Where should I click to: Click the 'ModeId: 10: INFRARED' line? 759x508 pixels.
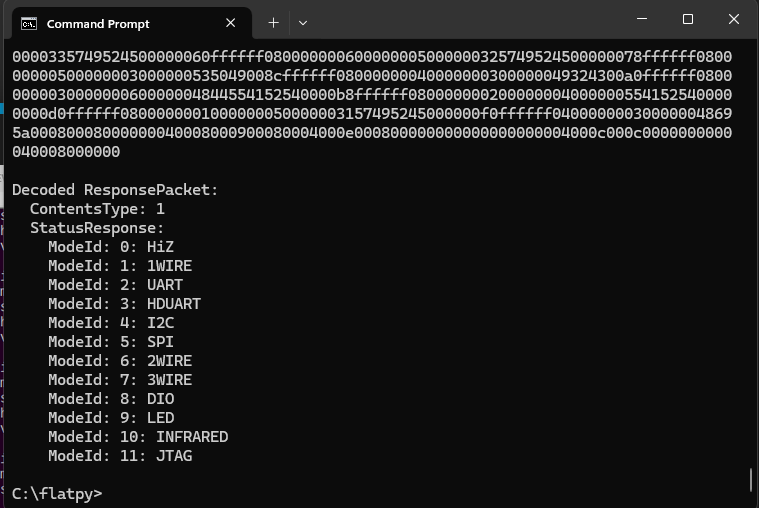138,437
